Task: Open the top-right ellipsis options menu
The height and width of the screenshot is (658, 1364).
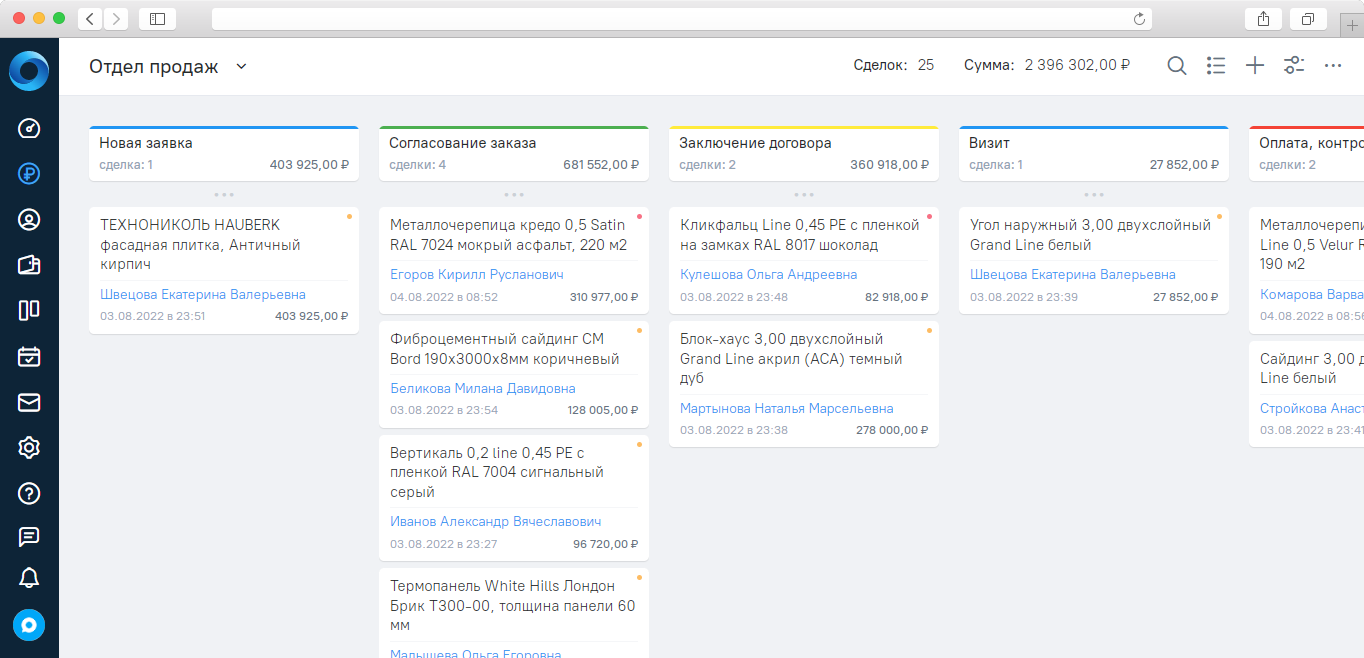Action: click(1333, 65)
